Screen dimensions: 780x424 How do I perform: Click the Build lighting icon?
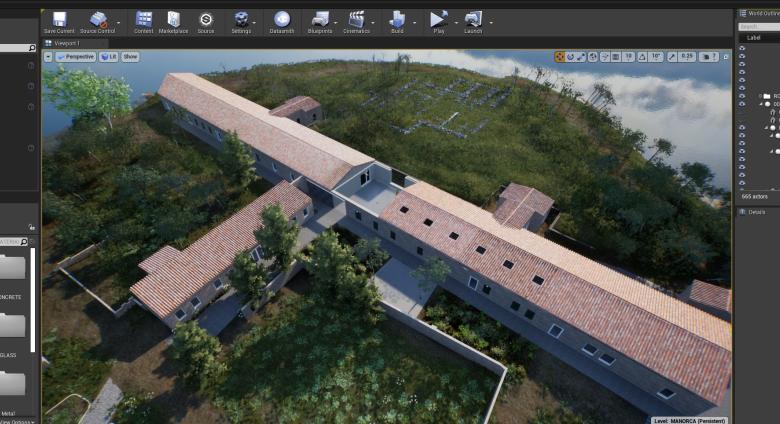397,22
